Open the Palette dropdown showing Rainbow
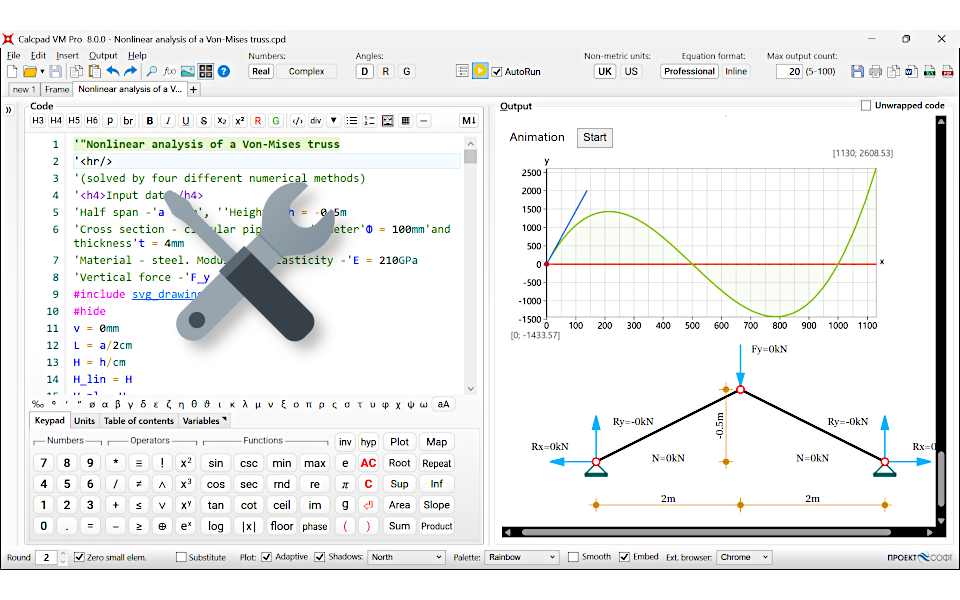 tap(522, 557)
